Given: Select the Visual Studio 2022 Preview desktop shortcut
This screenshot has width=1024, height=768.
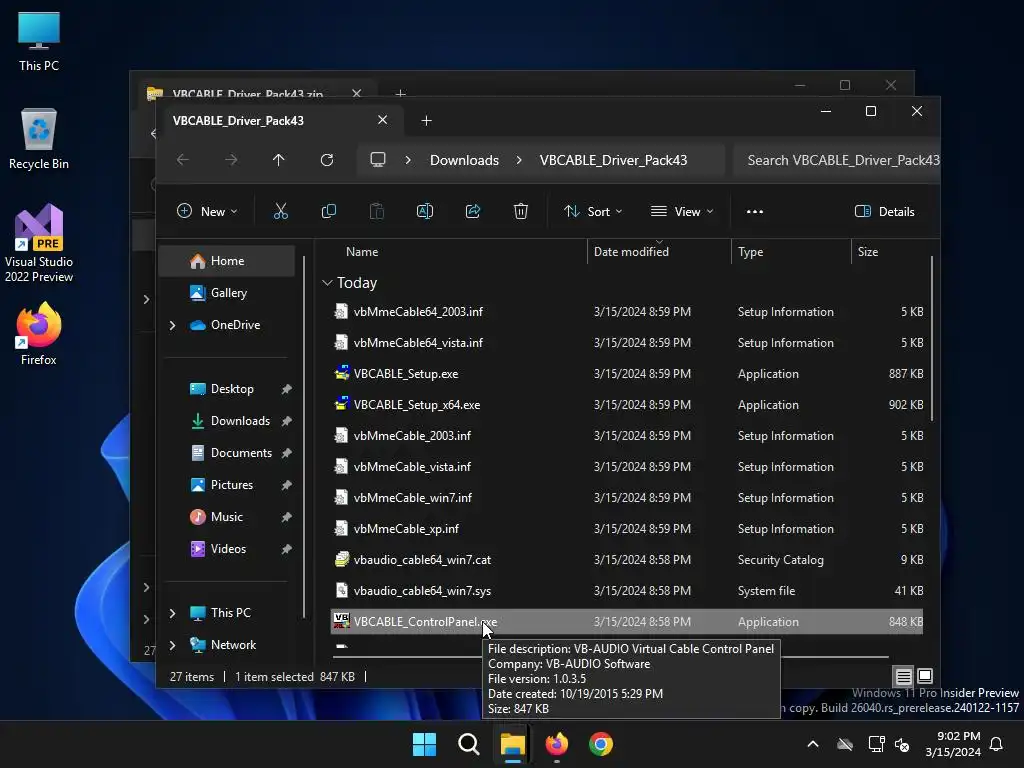Looking at the screenshot, I should tap(39, 244).
